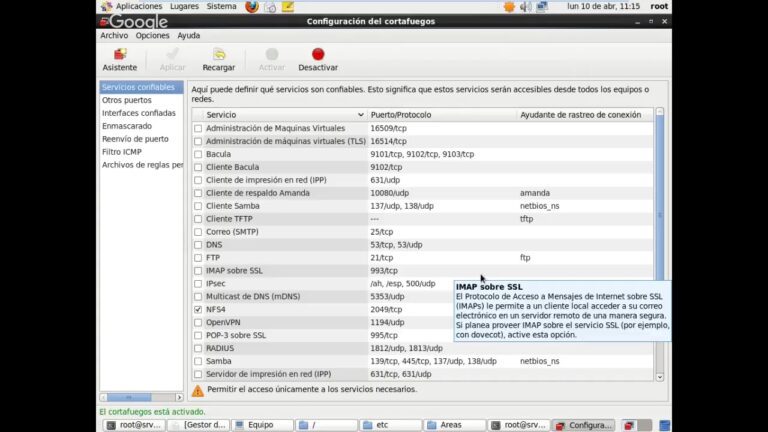Screen dimensions: 768x432
Task: Click the orange update notification tray icon
Action: coord(509,6)
